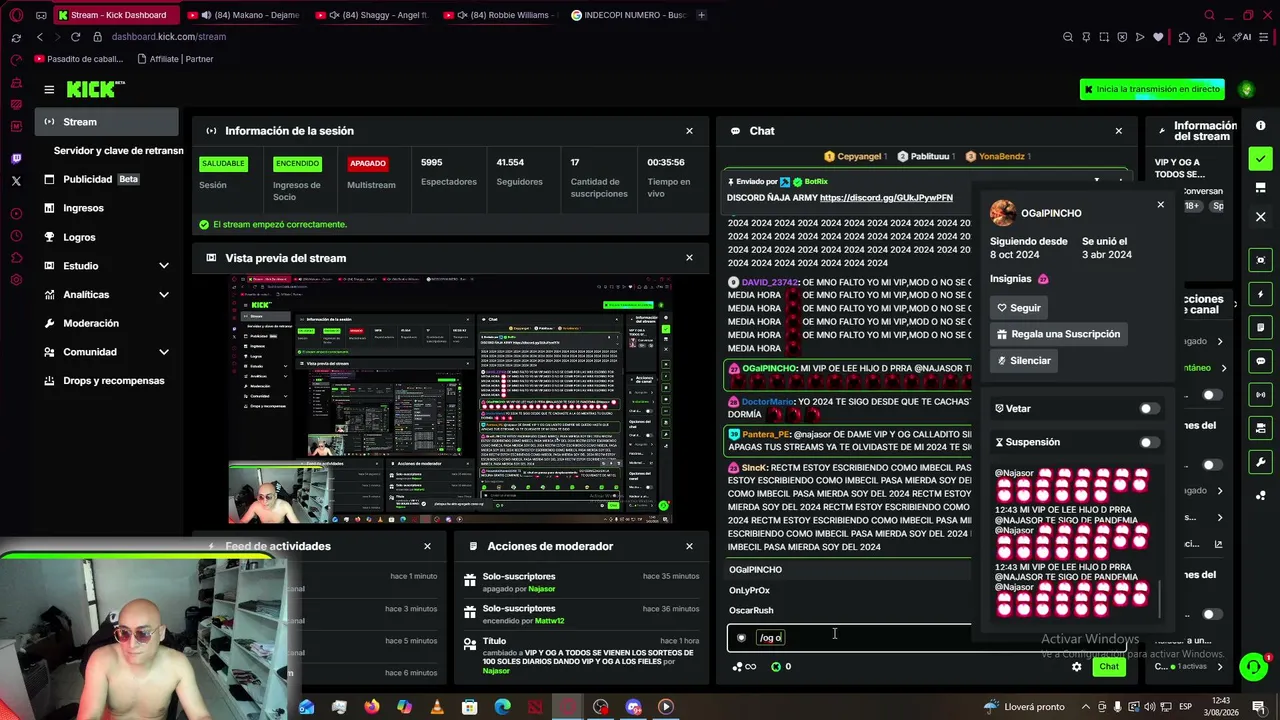Click the emote icon beside chat input
The height and width of the screenshot is (720, 1280).
(741, 638)
